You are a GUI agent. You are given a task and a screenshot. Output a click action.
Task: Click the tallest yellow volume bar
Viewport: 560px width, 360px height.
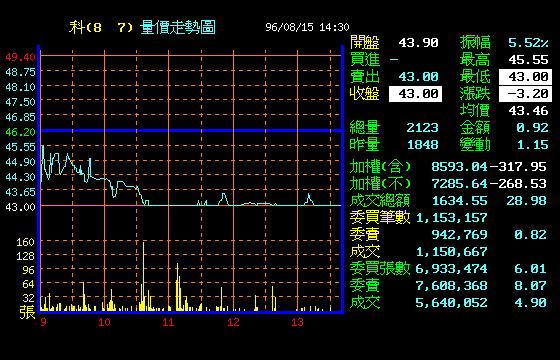point(144,276)
